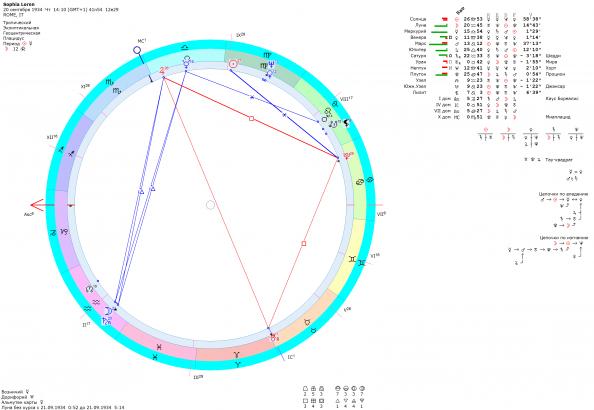Click the Марс row in the positions table
Image resolution: width=594 pixels, height=410 pixels.
[475, 43]
